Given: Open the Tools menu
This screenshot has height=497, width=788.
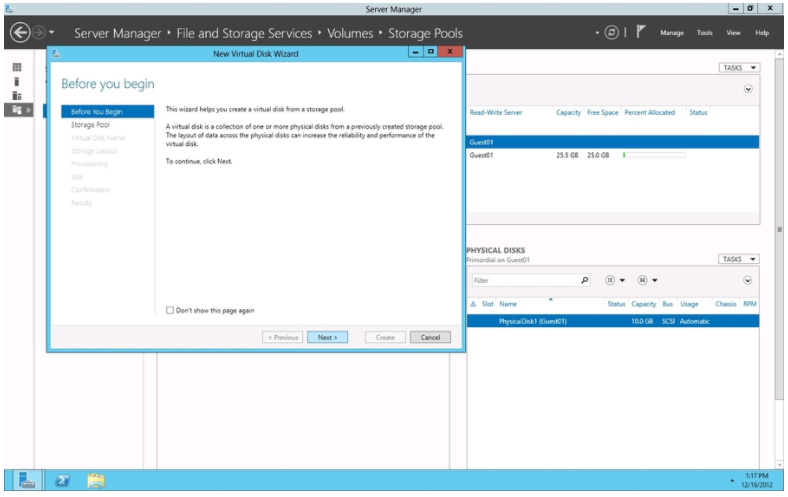Looking at the screenshot, I should pos(705,33).
